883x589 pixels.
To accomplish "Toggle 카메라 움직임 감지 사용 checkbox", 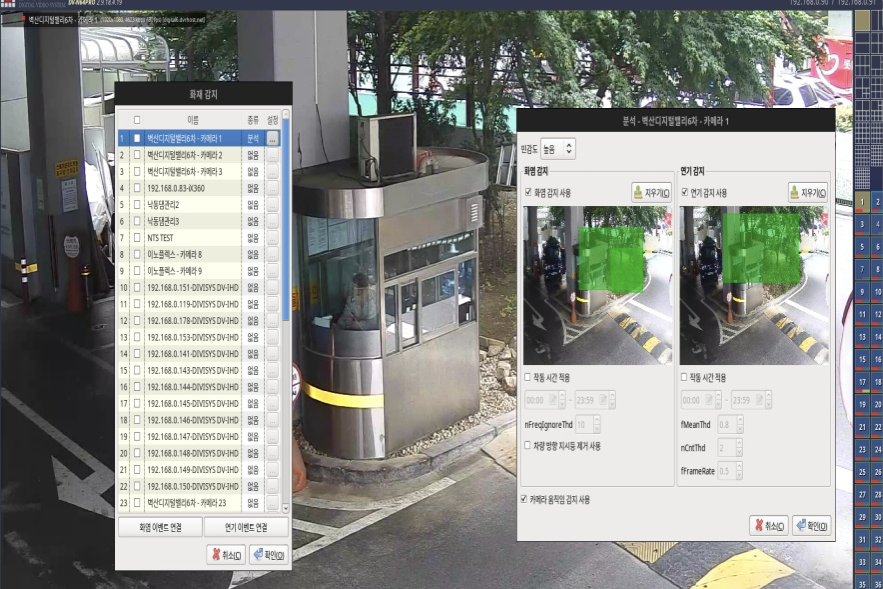I will 524,499.
